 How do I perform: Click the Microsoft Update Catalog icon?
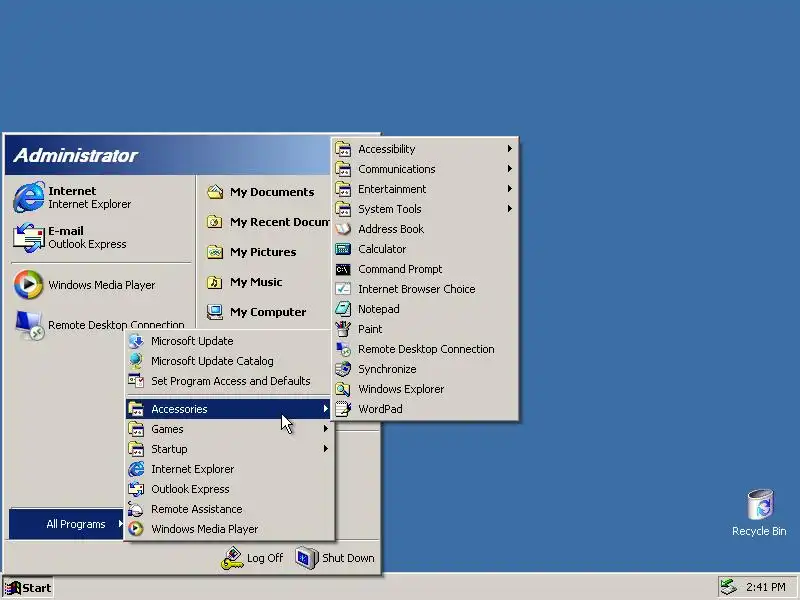pyautogui.click(x=136, y=361)
